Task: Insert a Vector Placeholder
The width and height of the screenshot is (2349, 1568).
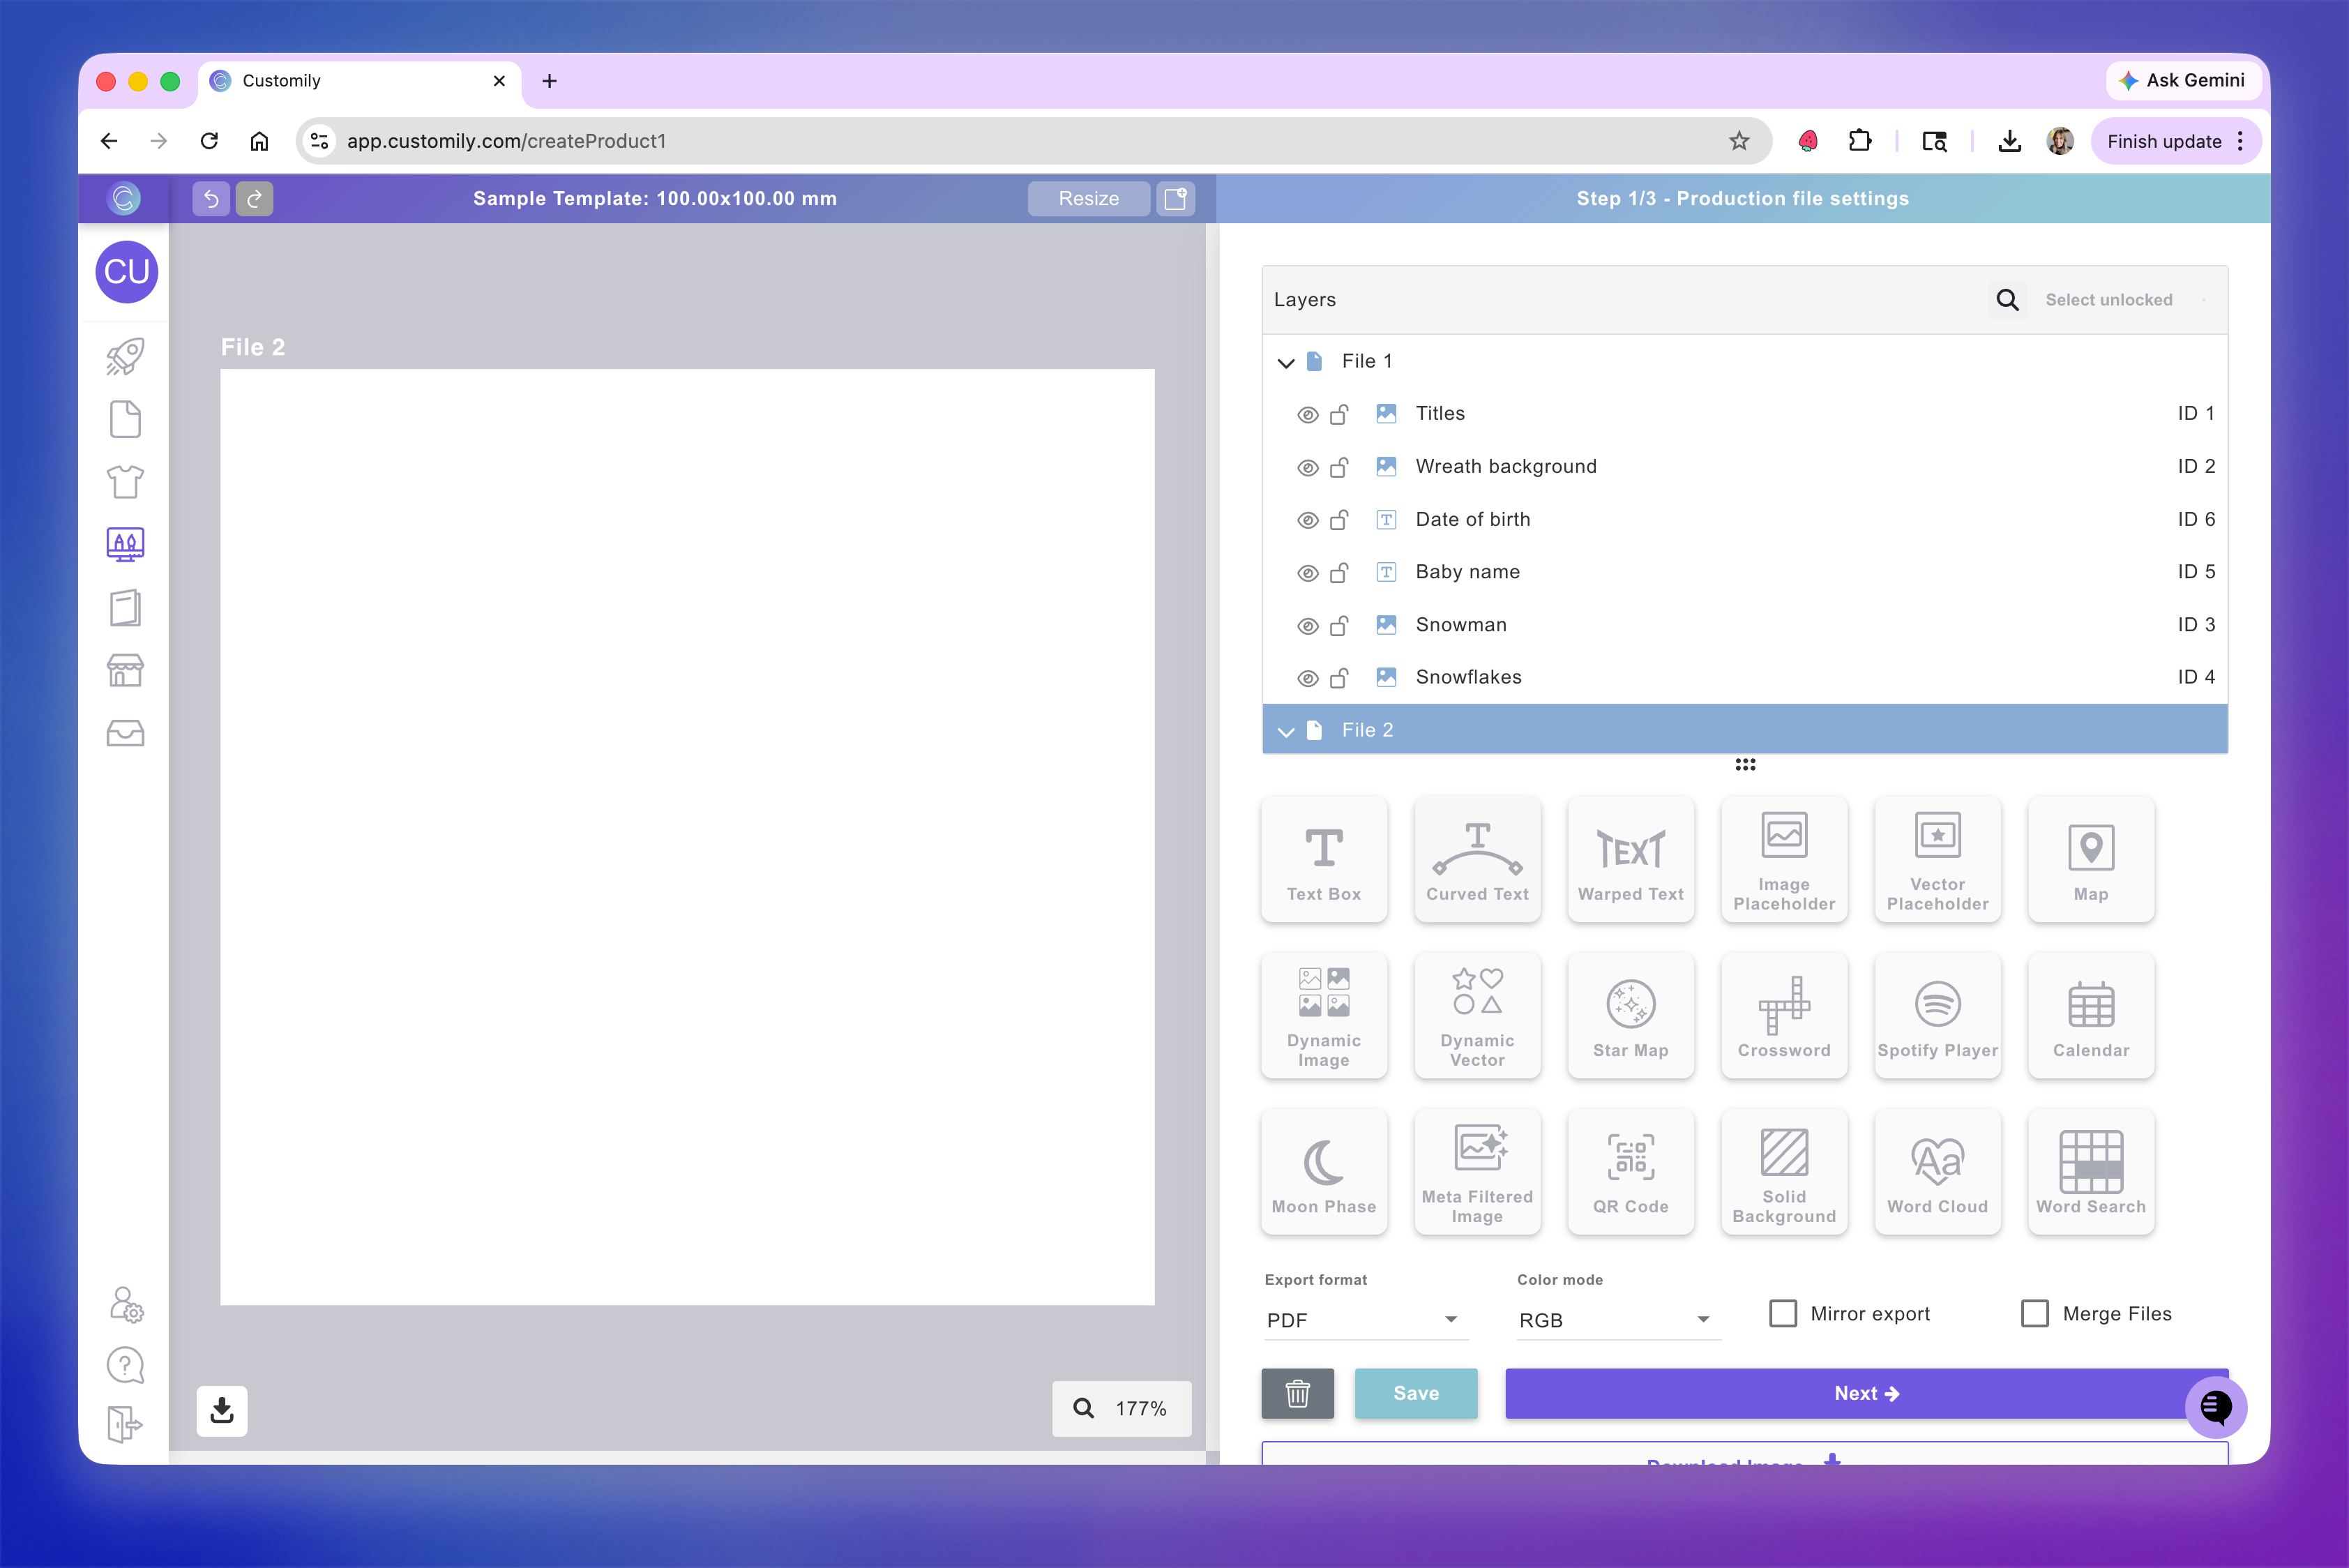Action: click(x=1937, y=859)
